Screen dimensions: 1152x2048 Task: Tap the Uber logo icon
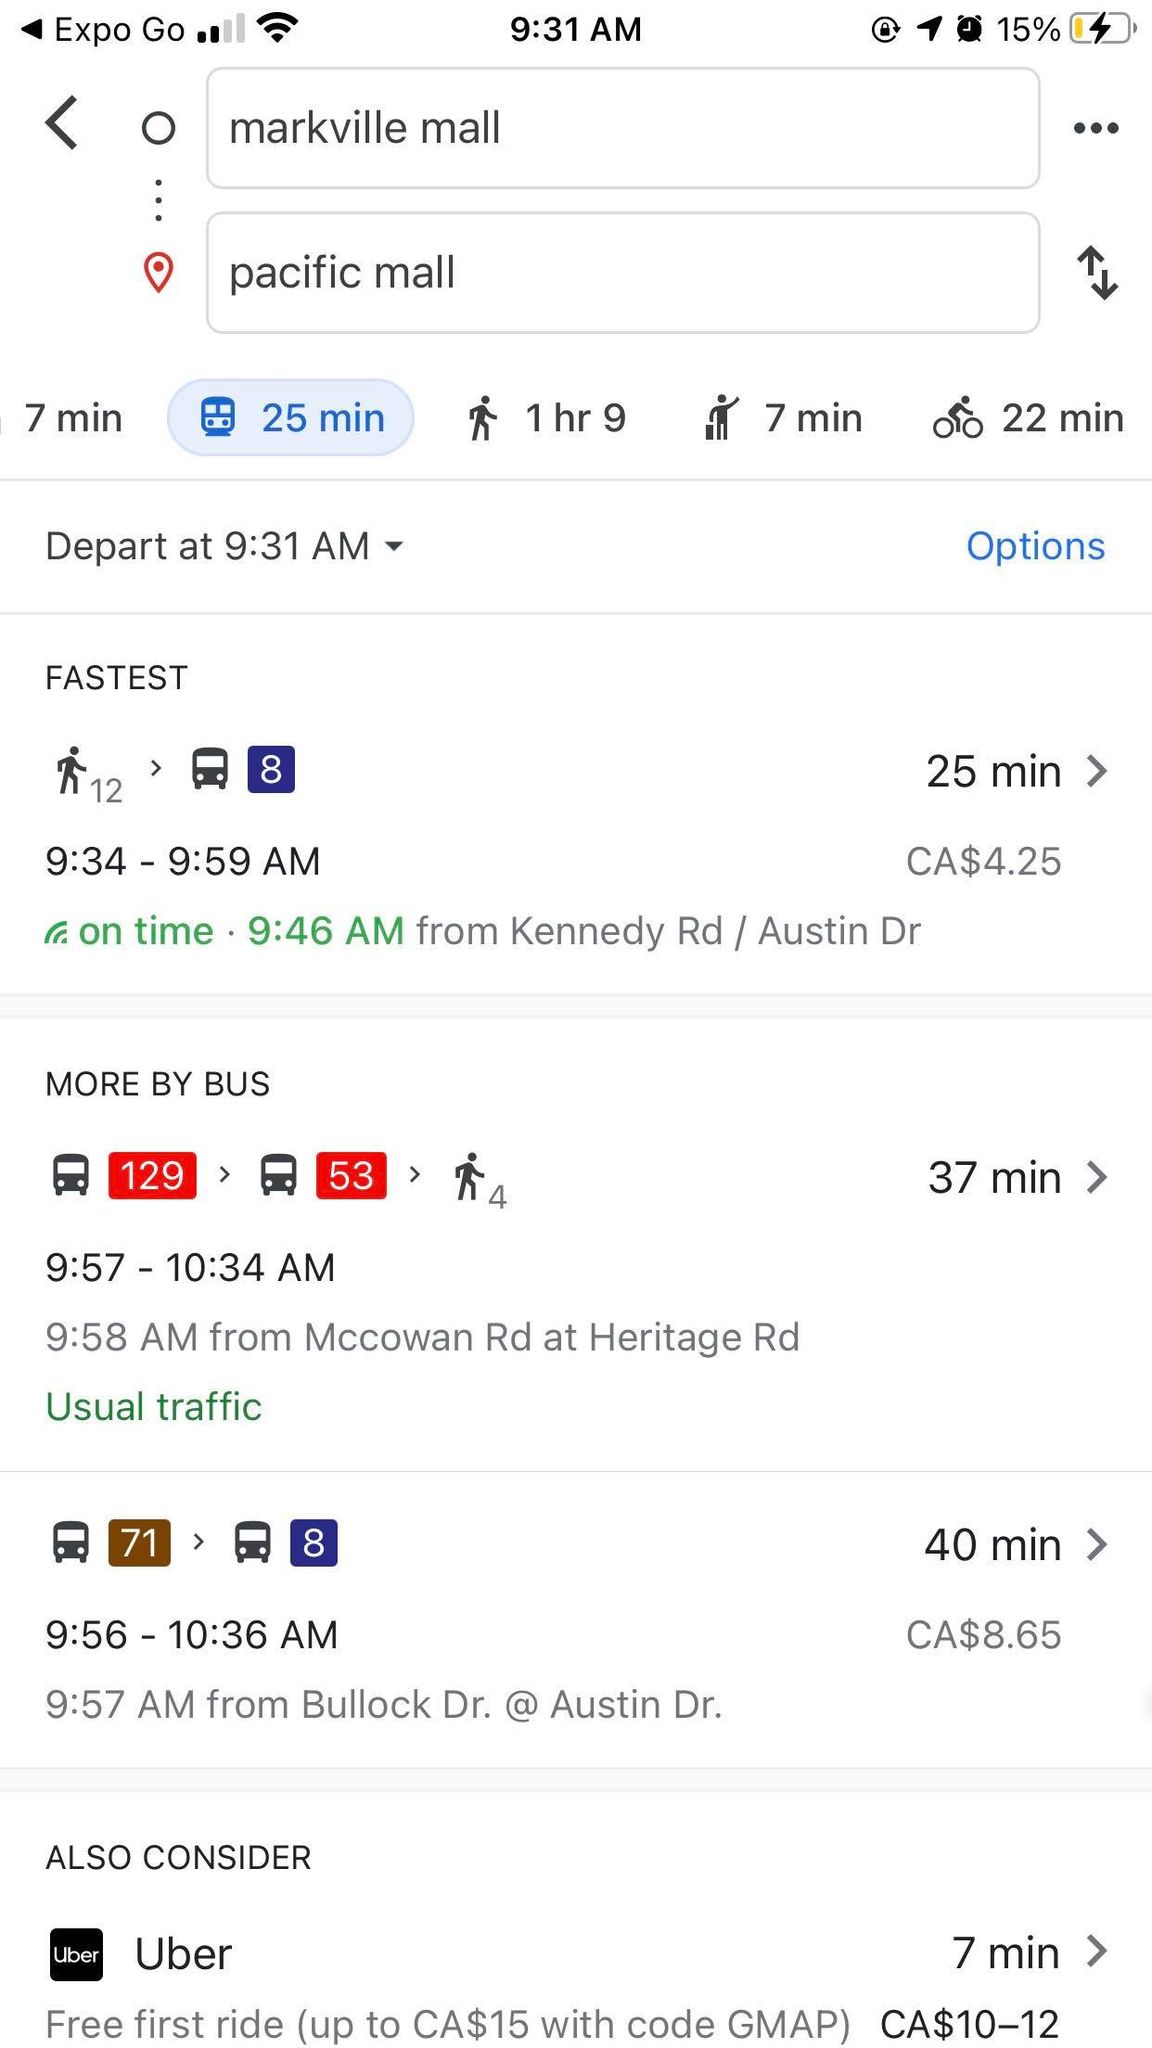click(76, 1954)
